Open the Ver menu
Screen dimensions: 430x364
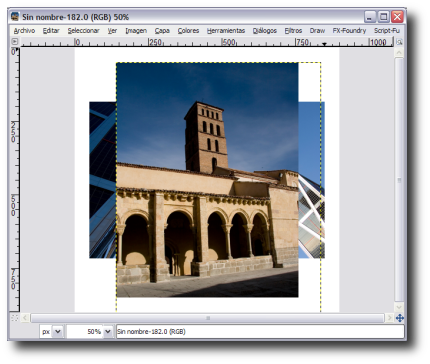(x=112, y=31)
